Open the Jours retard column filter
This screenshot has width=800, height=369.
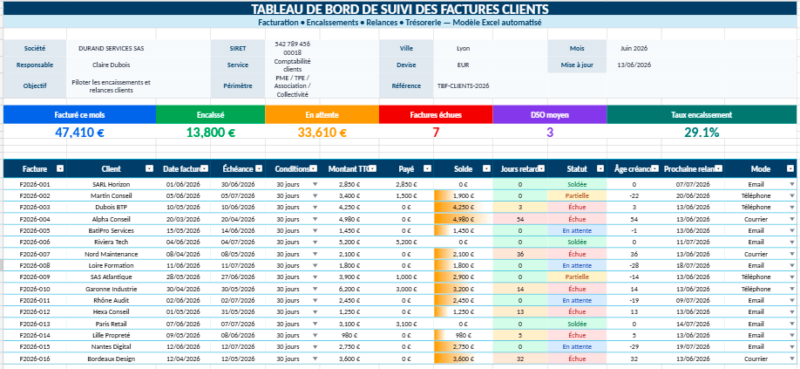[x=541, y=168]
